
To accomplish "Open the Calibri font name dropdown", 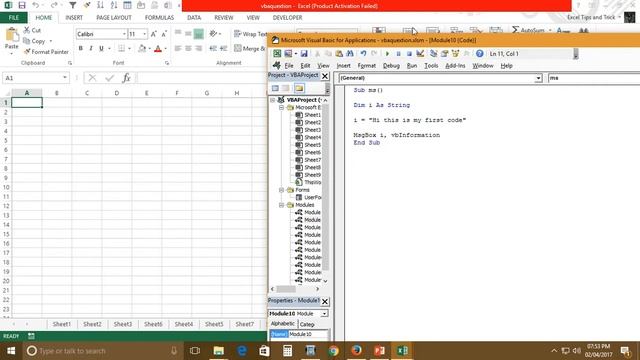I will 124,34.
